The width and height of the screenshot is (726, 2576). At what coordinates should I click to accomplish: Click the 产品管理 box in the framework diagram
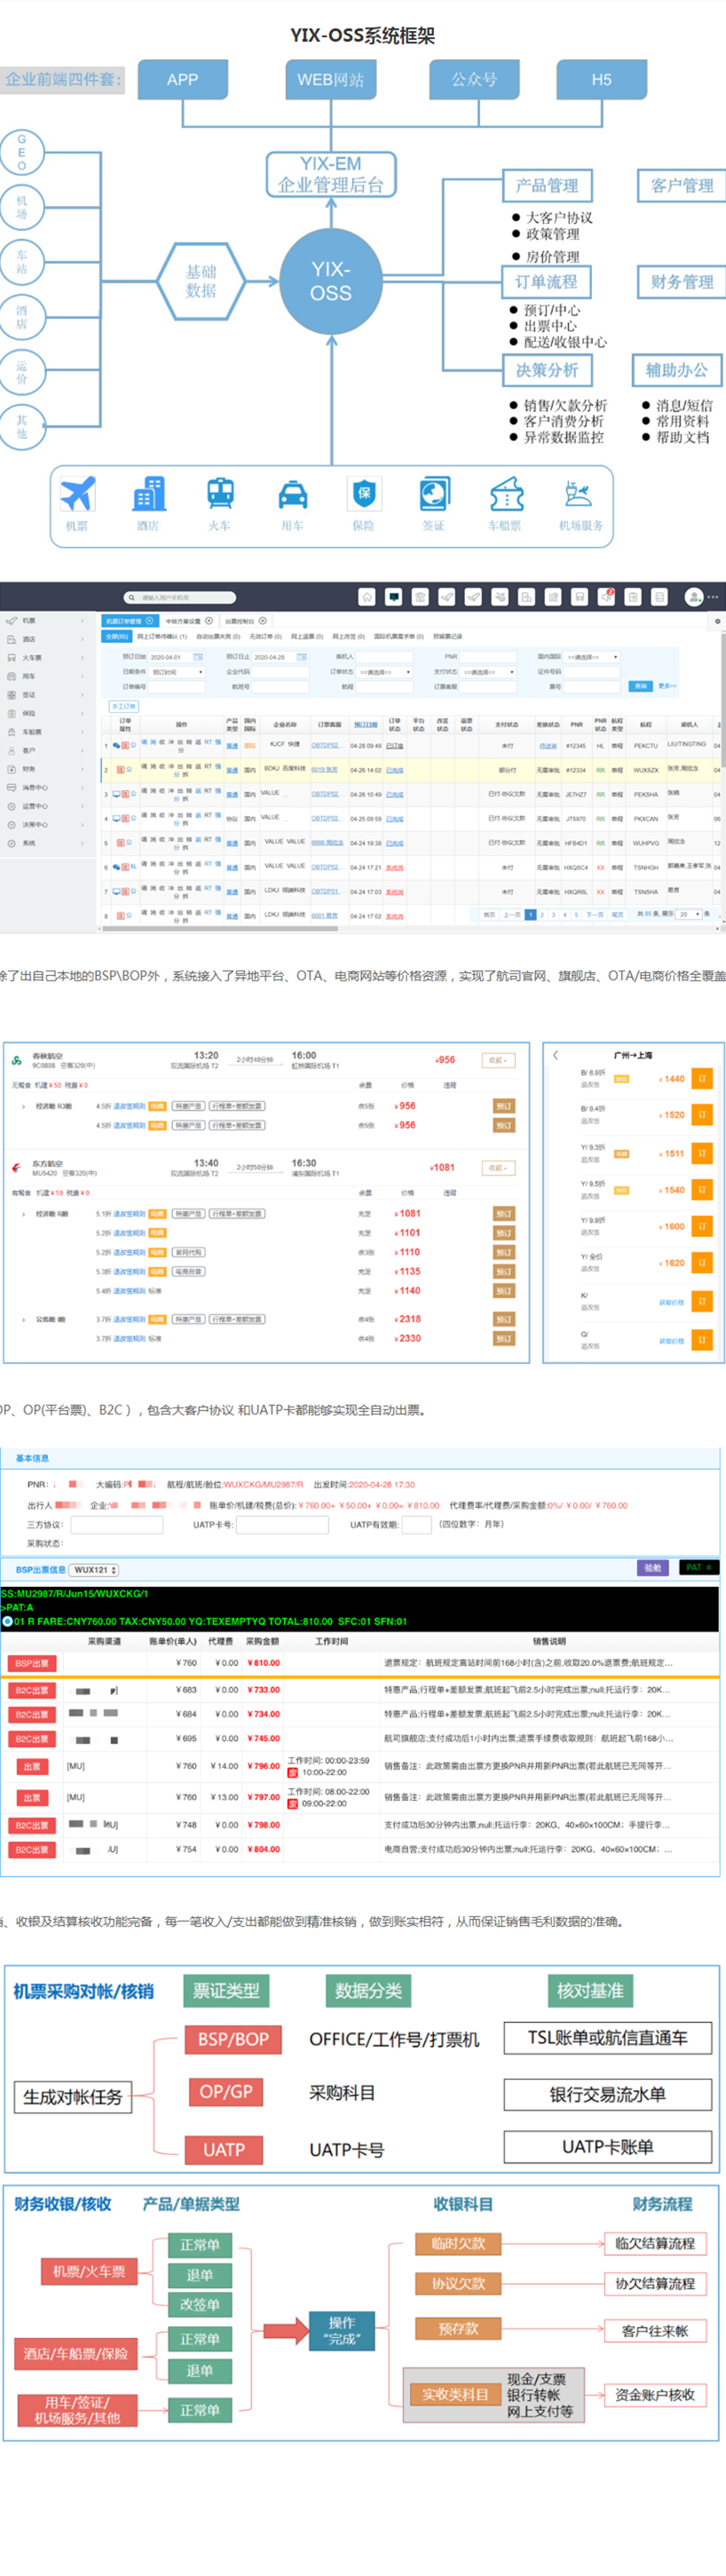coord(547,185)
